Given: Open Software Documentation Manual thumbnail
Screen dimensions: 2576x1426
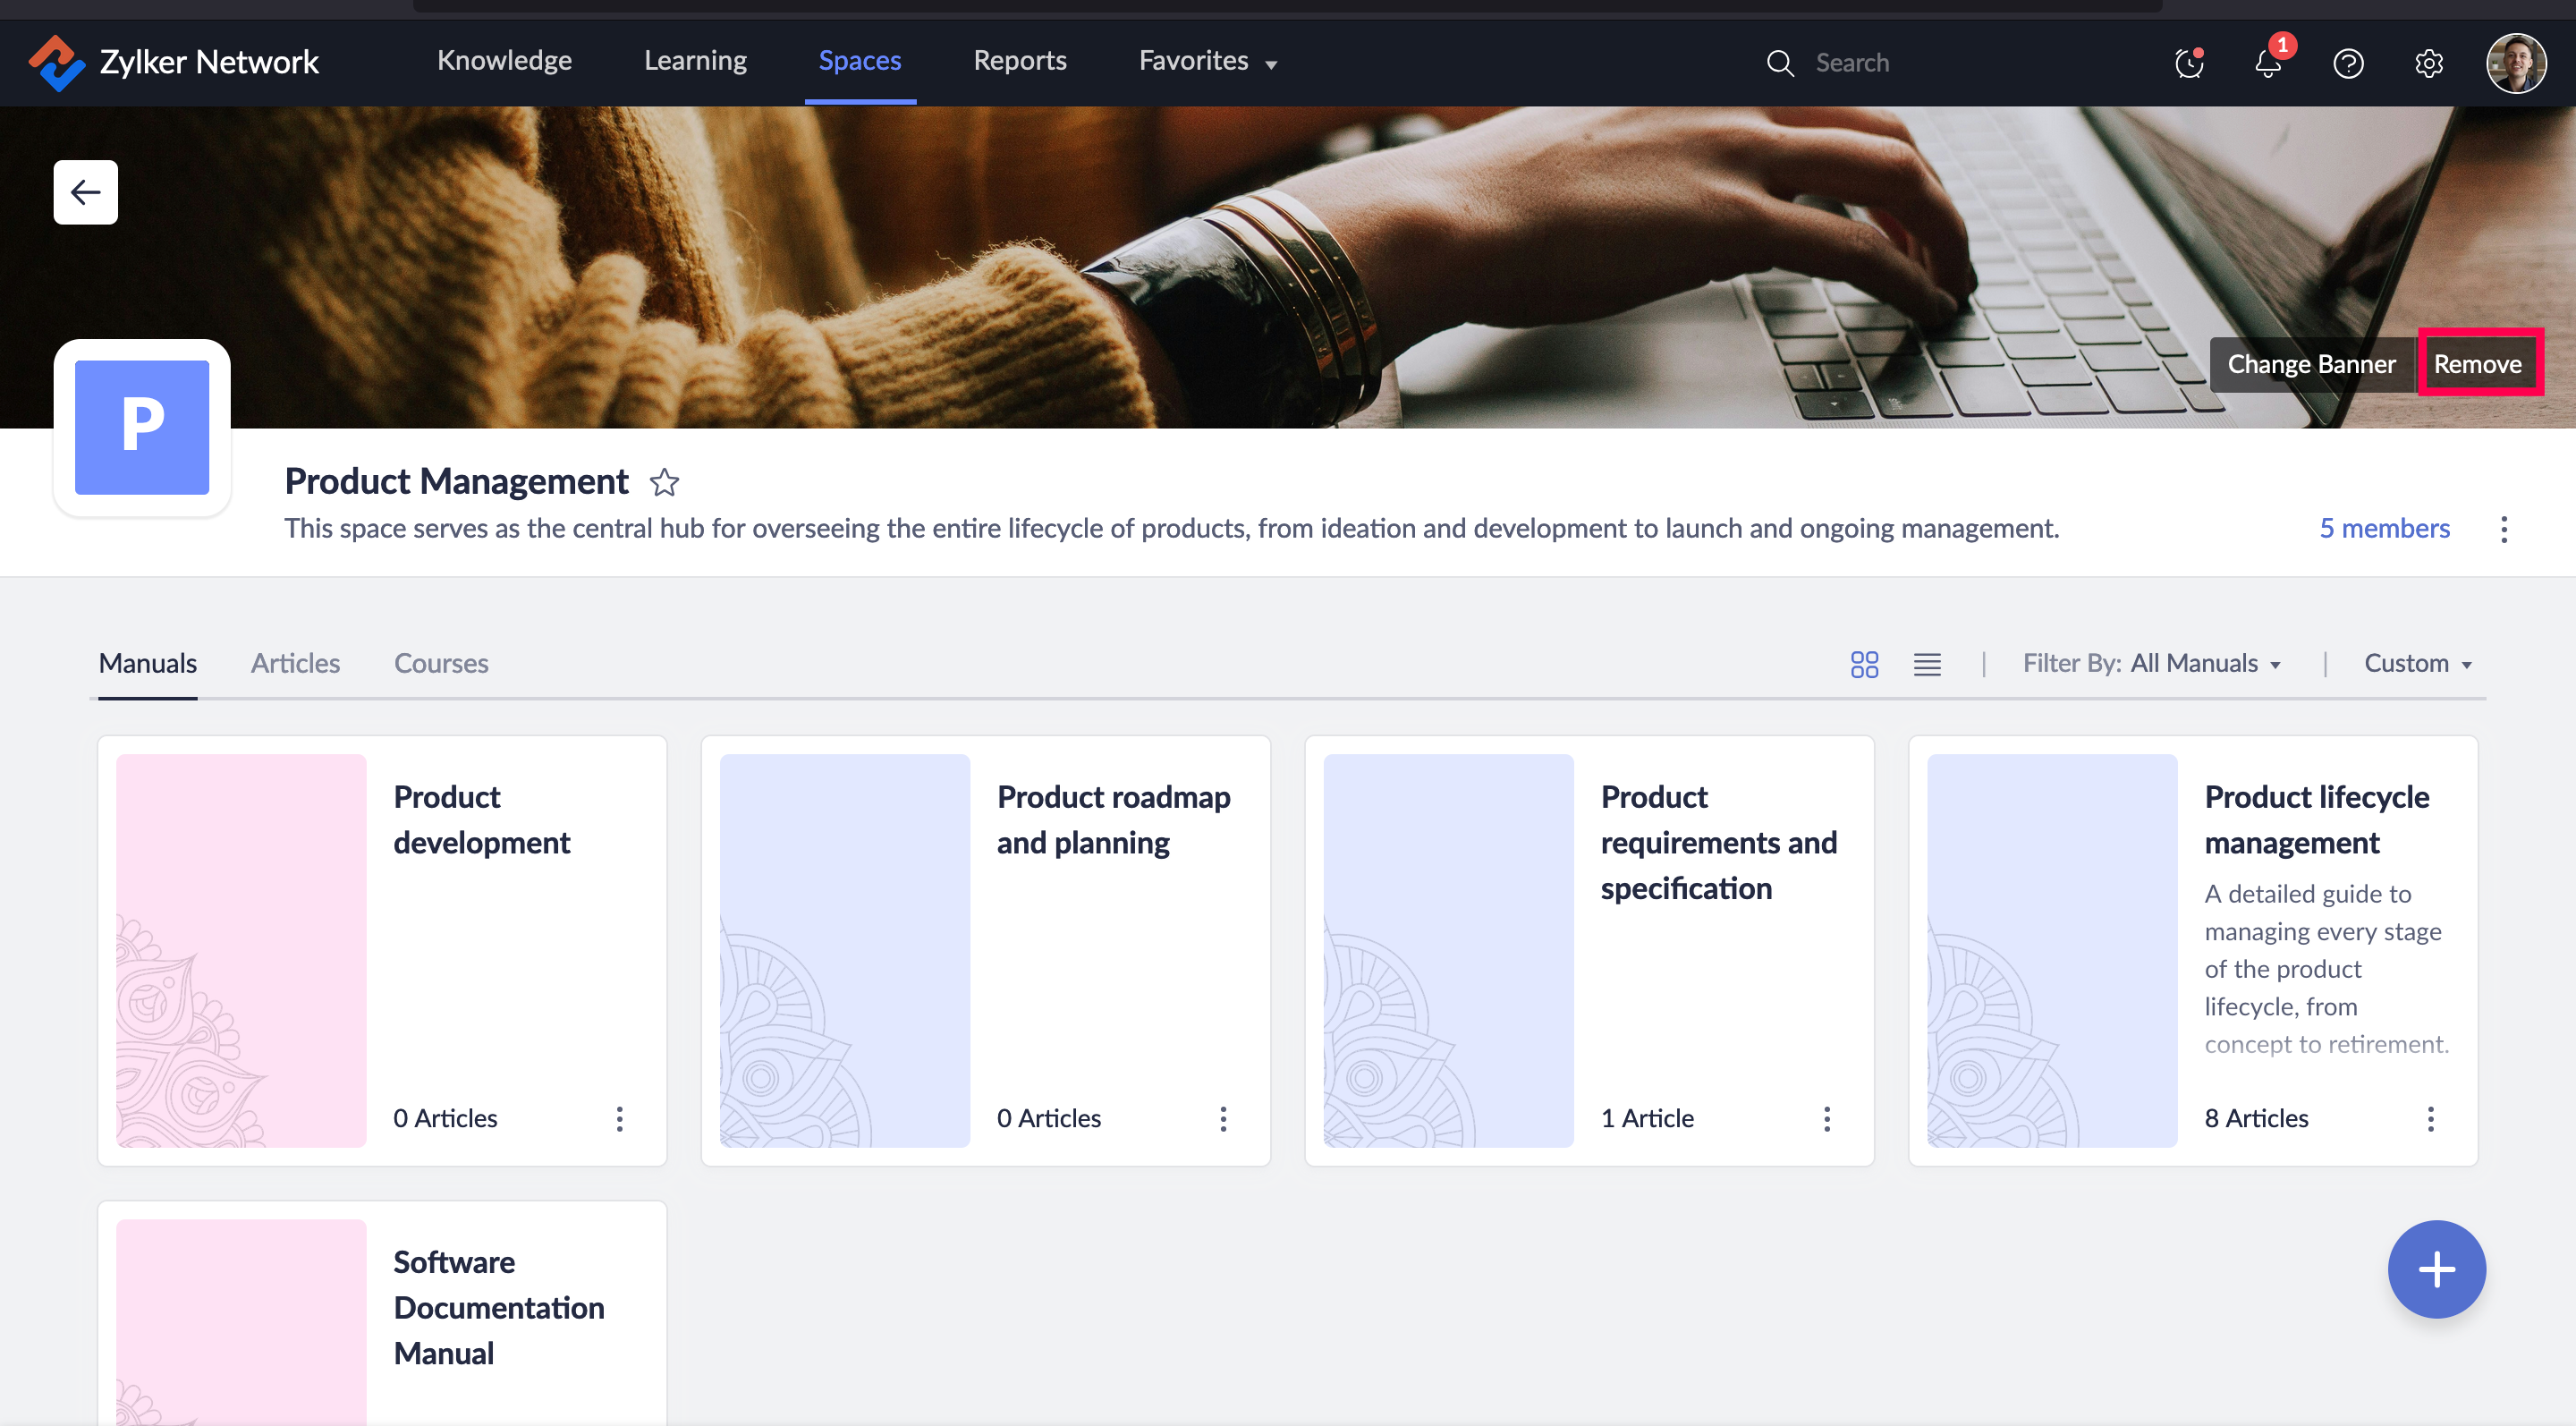Looking at the screenshot, I should [x=241, y=1322].
